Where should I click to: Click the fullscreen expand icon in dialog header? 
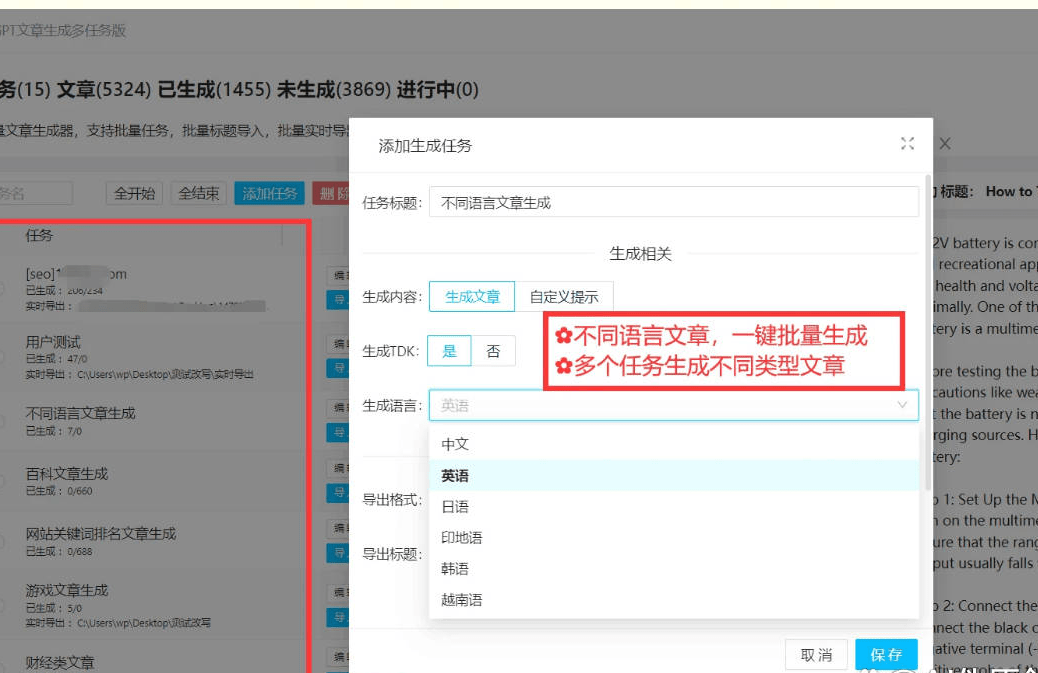click(907, 144)
